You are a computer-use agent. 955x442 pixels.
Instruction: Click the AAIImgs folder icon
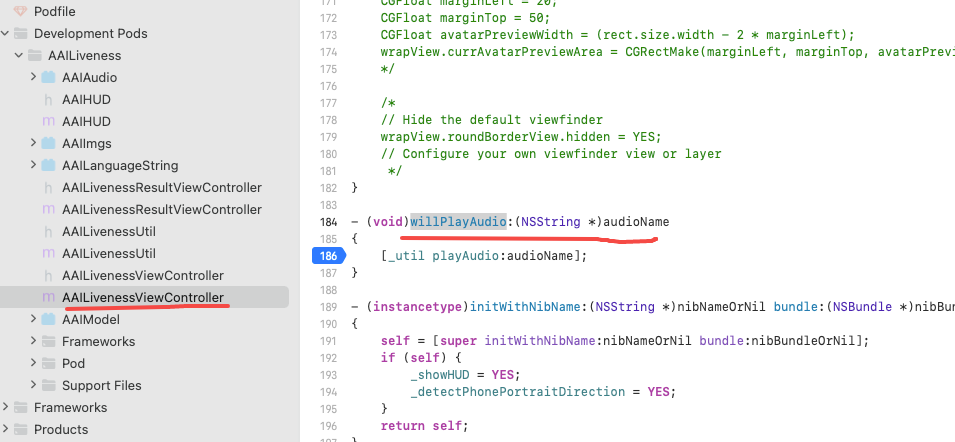click(x=49, y=143)
